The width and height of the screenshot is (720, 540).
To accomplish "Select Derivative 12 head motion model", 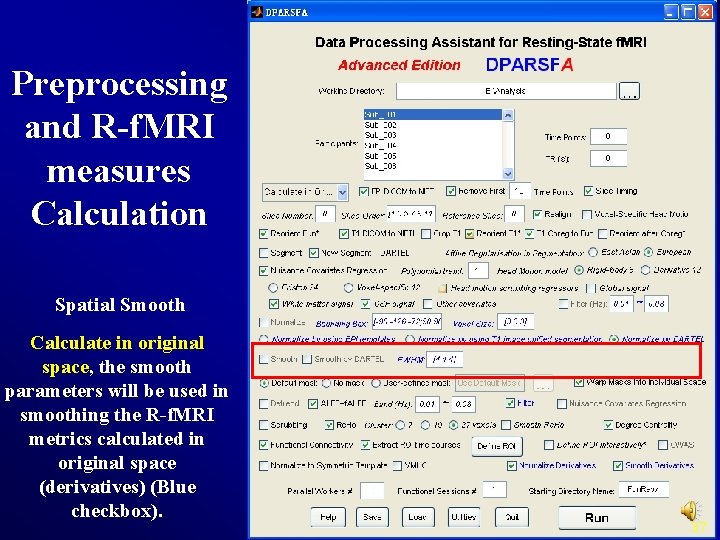I will pos(645,270).
